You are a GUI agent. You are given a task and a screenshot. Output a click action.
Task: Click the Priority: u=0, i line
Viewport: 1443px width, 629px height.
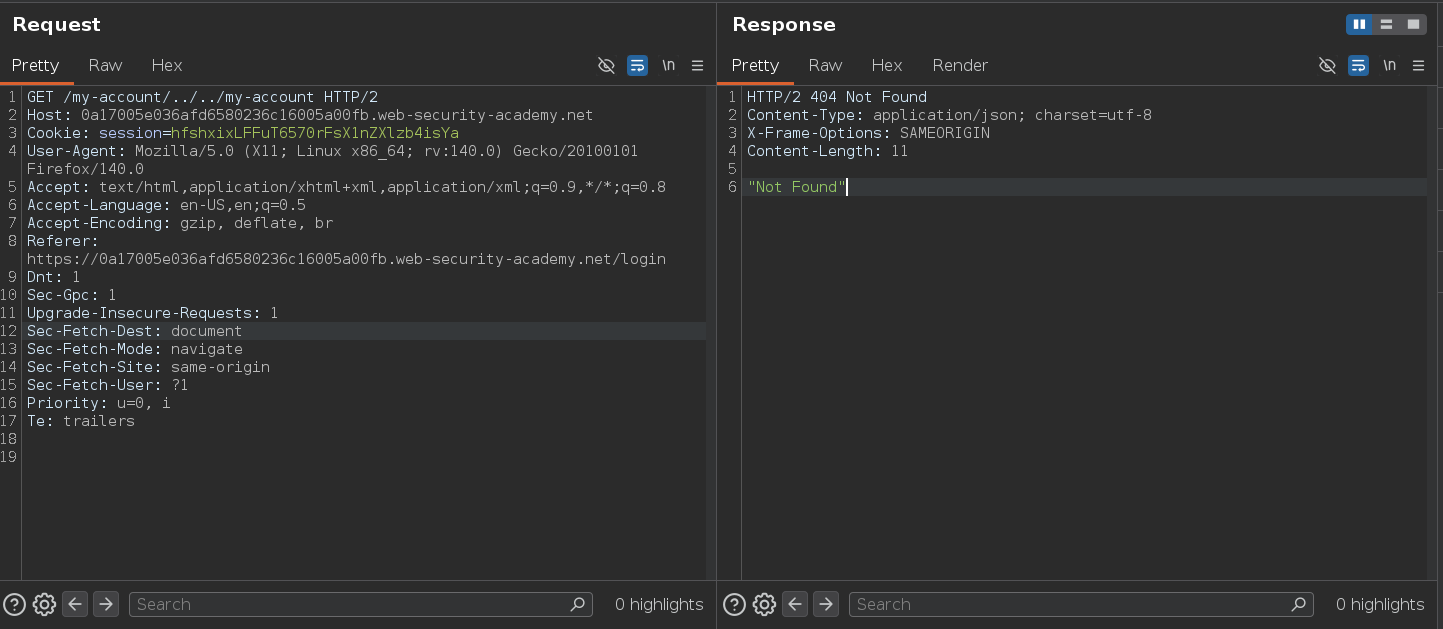coord(98,403)
